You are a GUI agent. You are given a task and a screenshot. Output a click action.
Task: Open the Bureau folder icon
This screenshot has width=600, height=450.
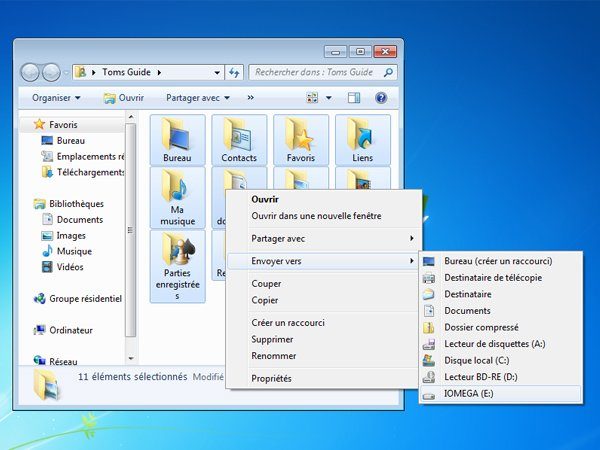178,140
